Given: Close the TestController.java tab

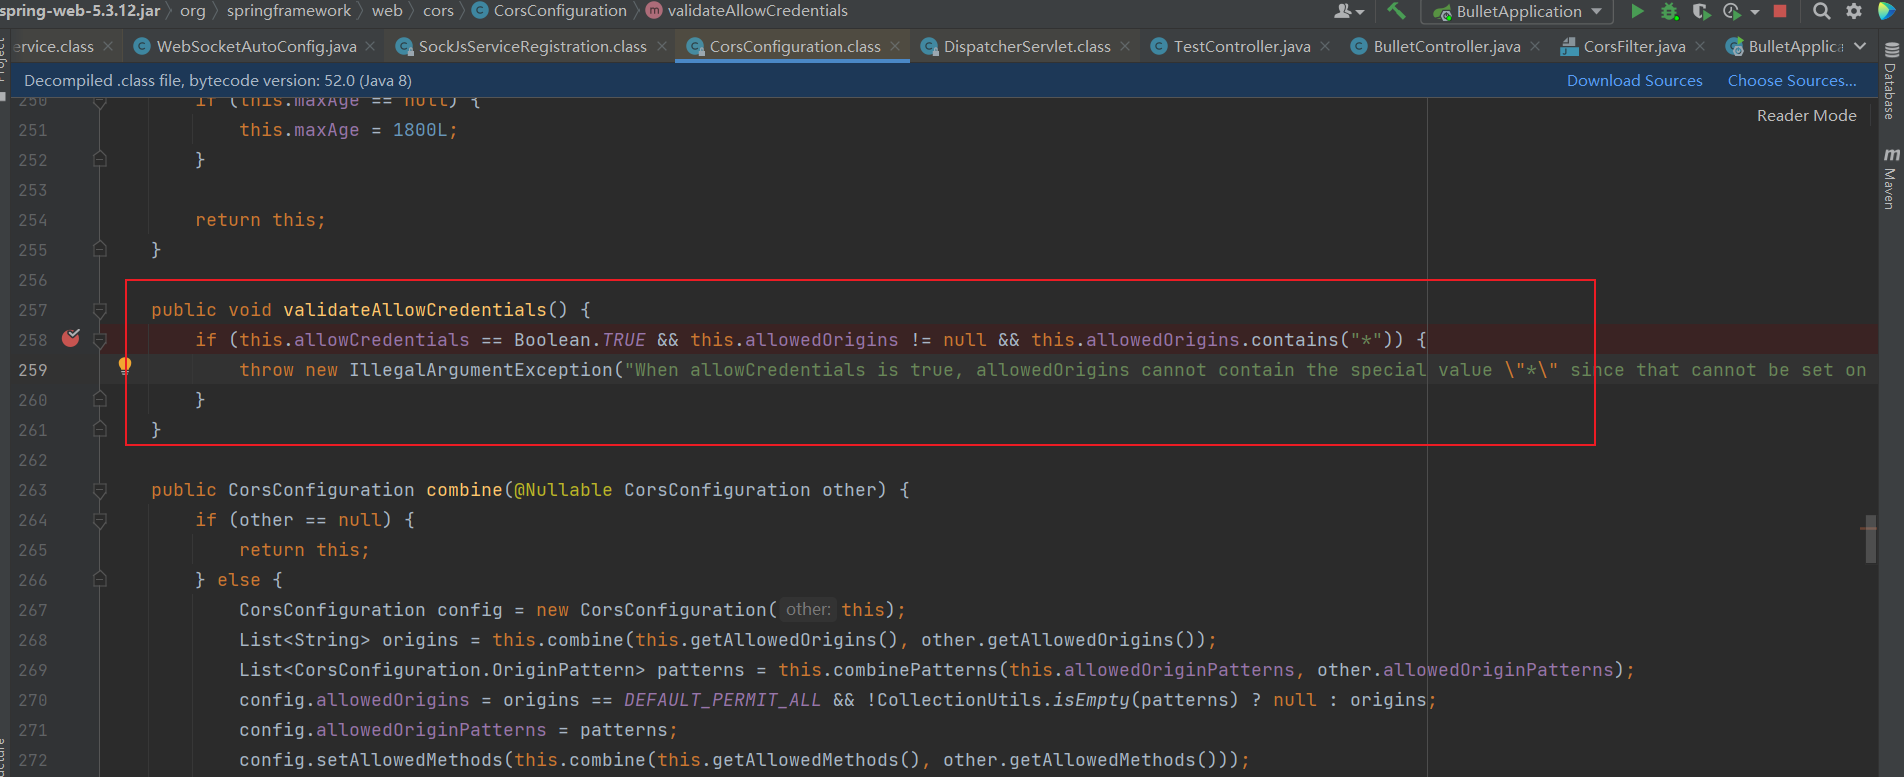Looking at the screenshot, I should (x=1325, y=46).
